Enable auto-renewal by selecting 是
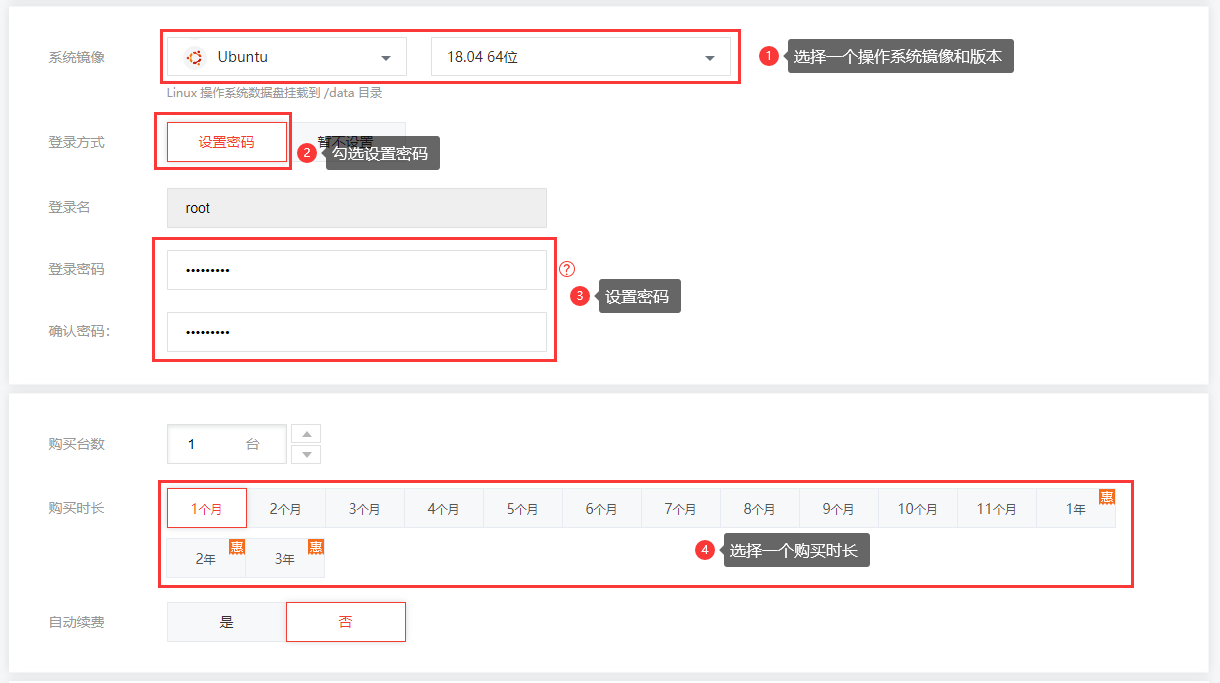 (x=226, y=622)
